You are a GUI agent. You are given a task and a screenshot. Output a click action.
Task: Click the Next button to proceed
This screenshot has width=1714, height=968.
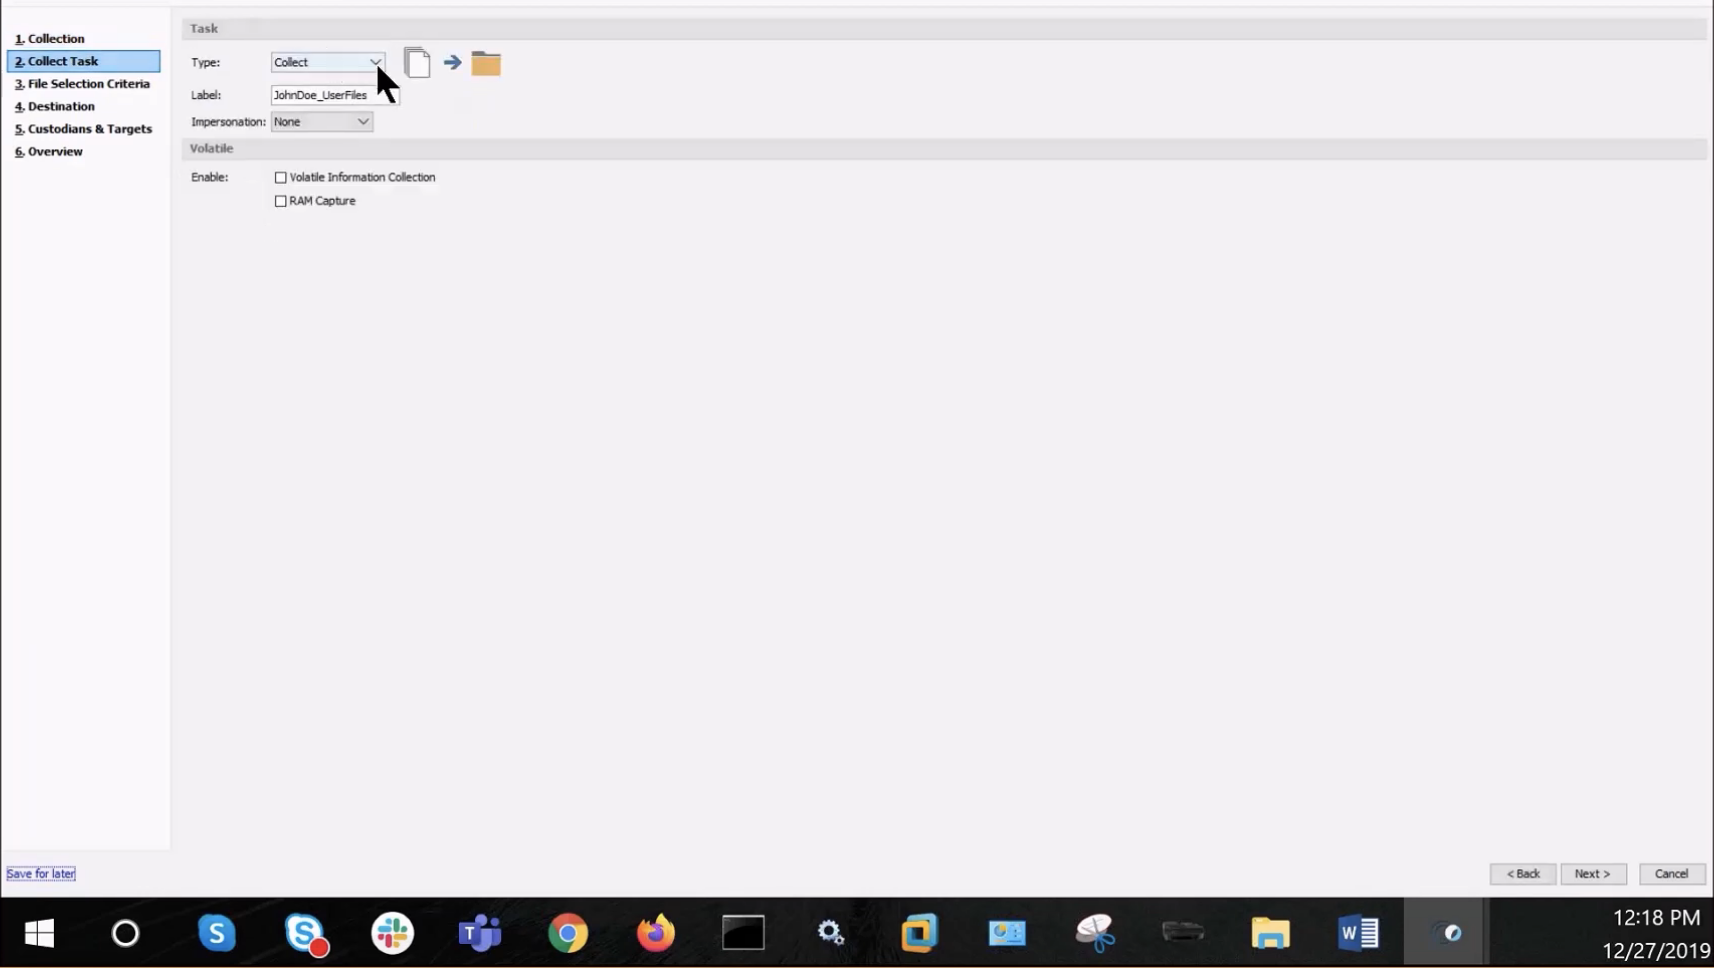[x=1593, y=873]
